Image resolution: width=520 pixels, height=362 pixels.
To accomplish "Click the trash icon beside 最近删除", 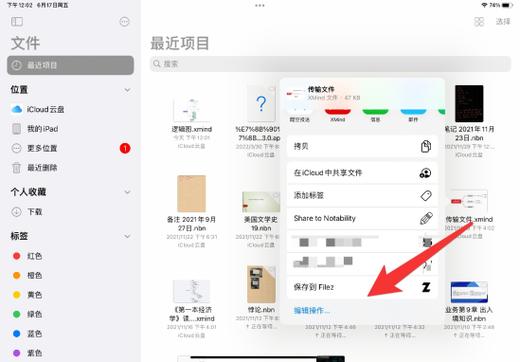I will [x=17, y=167].
